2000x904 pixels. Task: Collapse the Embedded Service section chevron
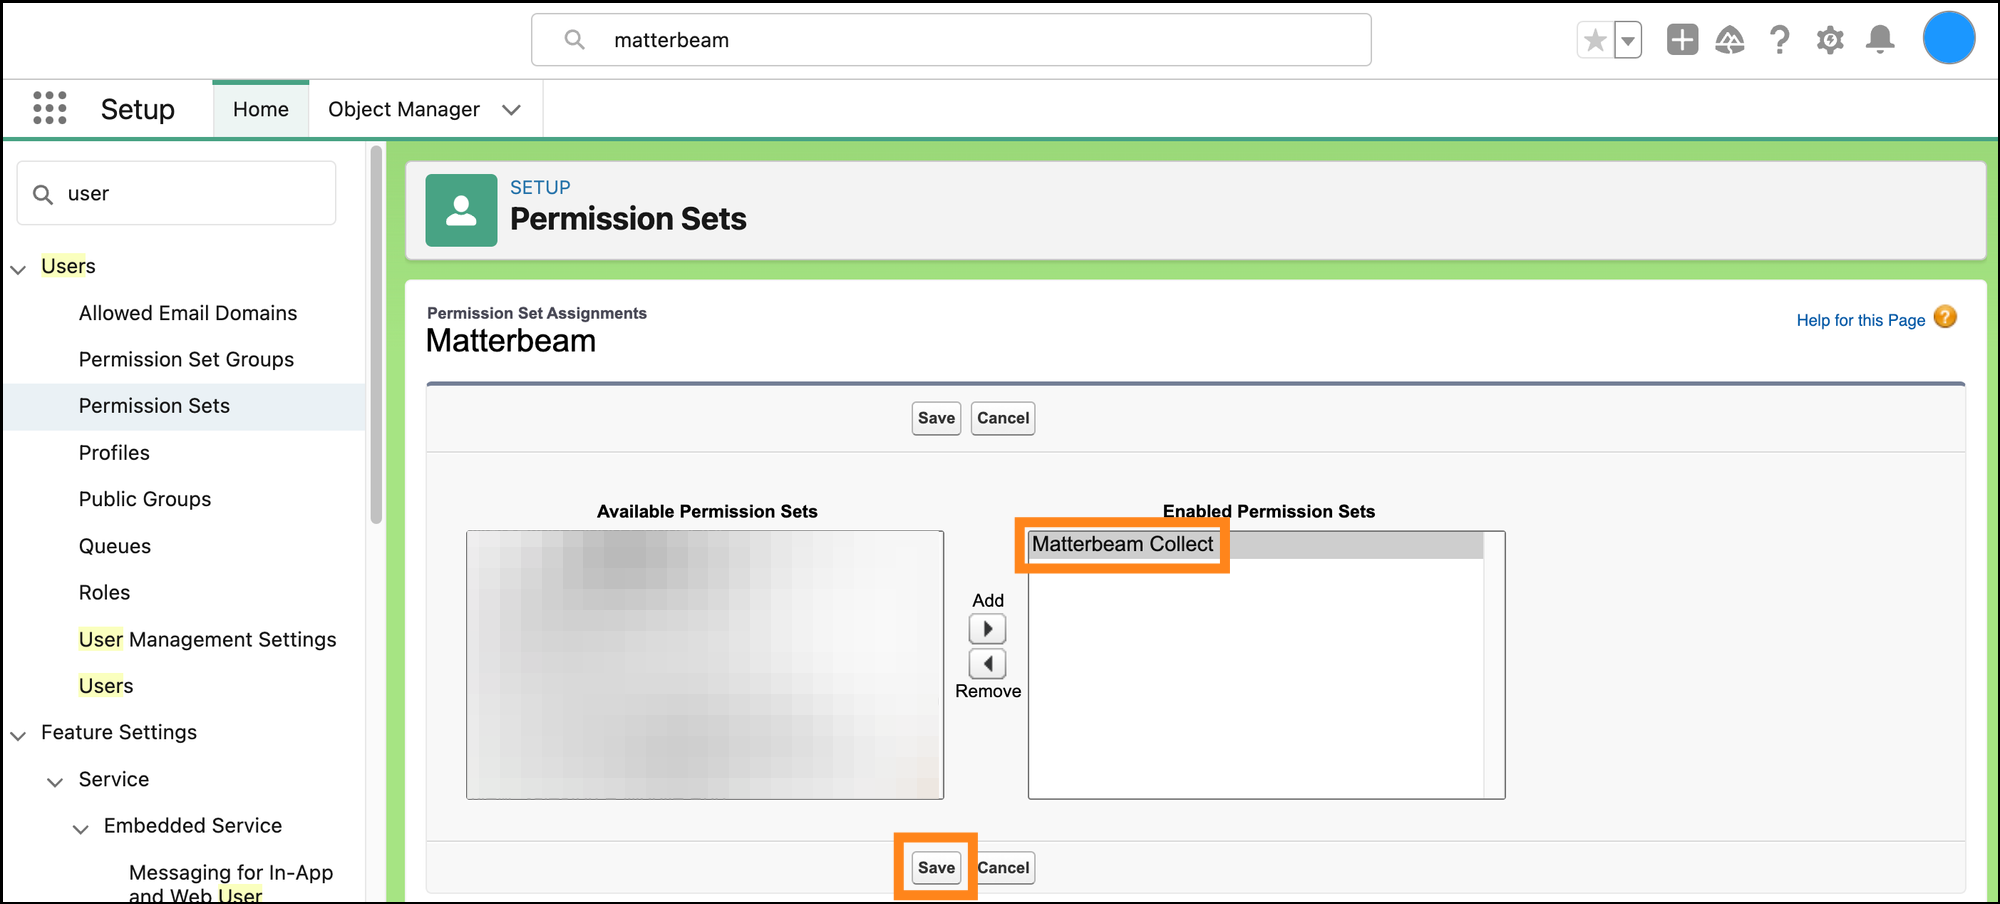tap(80, 828)
